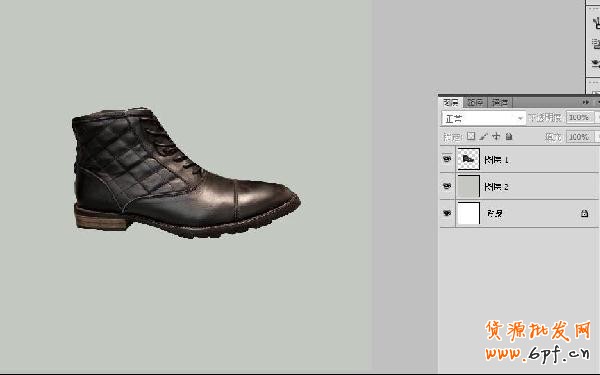Switch to the Channels tab
600x375 pixels.
coord(475,102)
